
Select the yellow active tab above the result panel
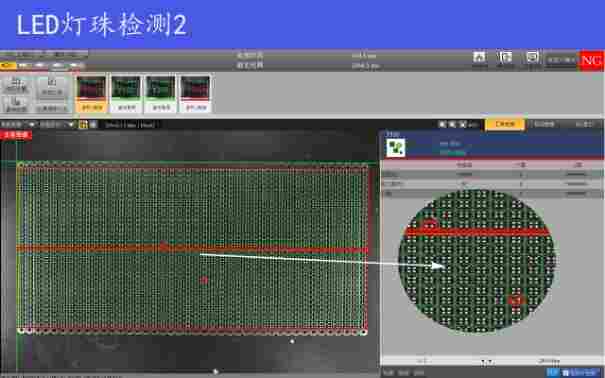[505, 124]
